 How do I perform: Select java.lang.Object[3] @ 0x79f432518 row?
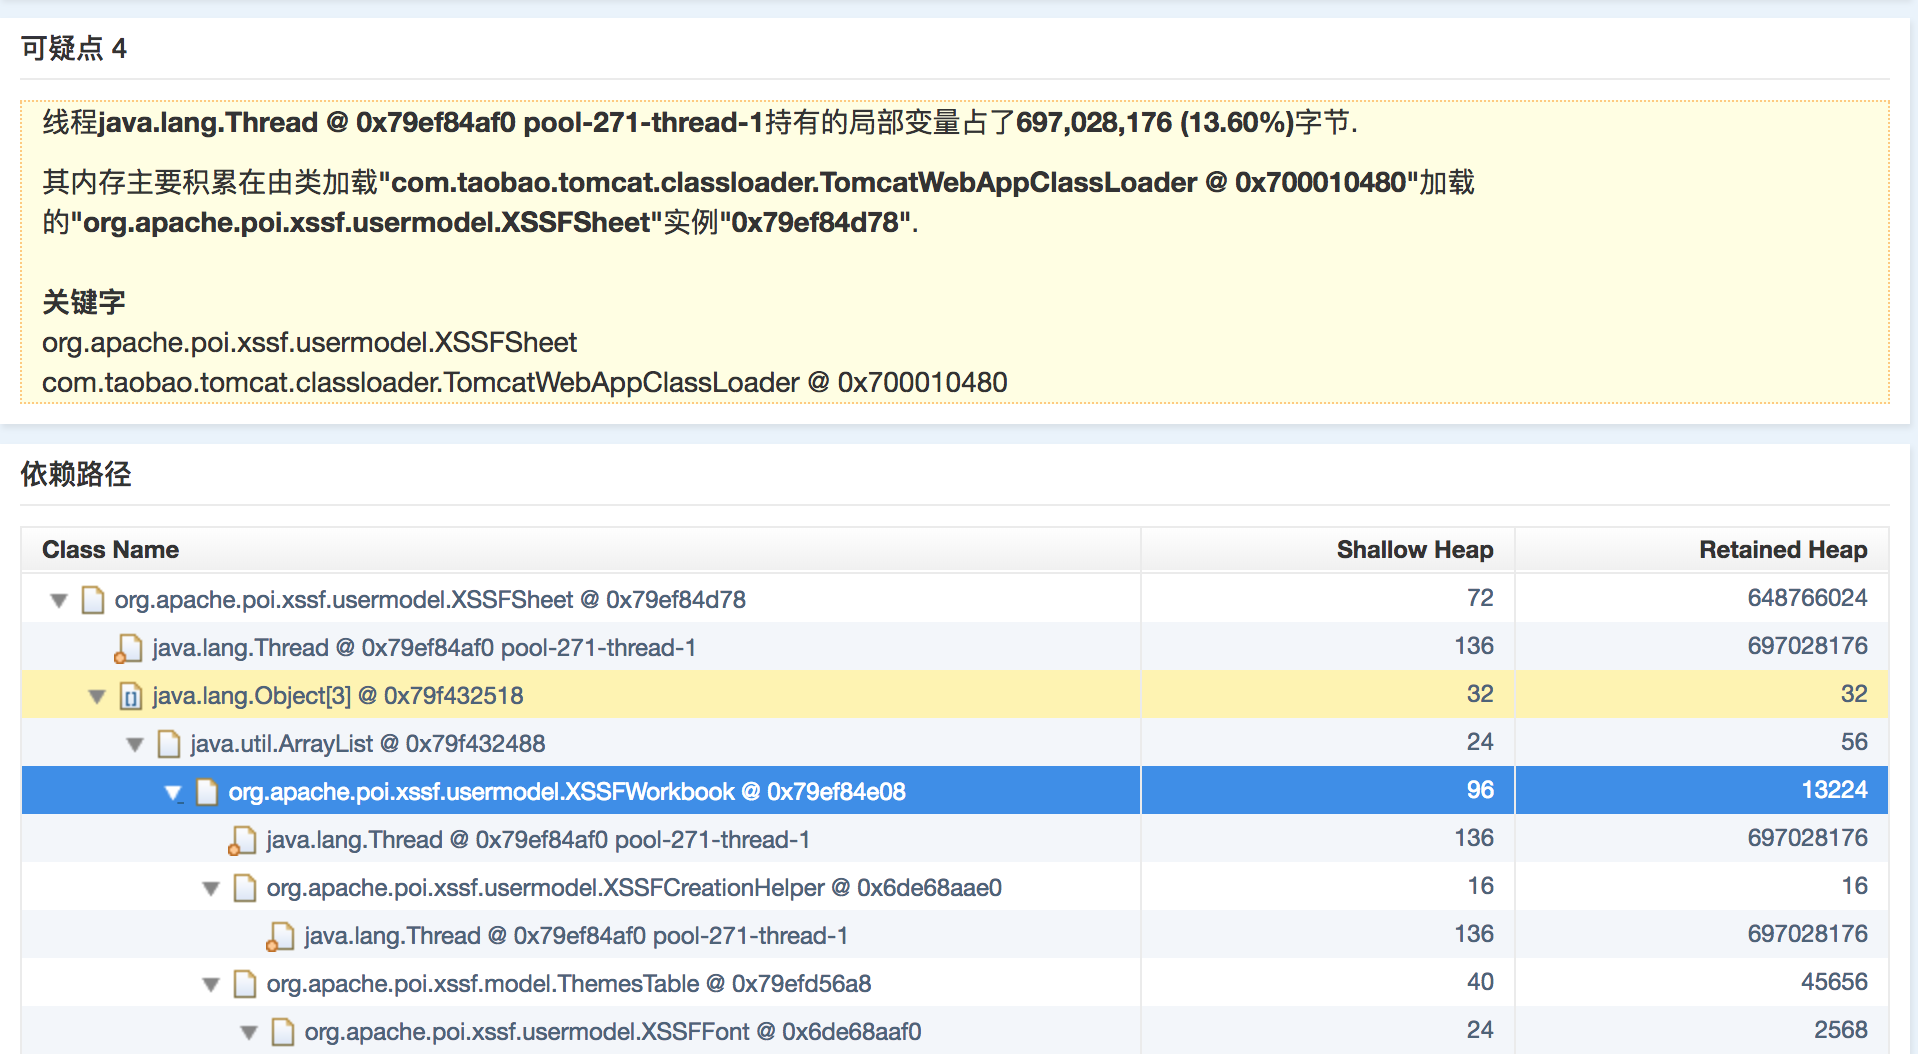tap(954, 695)
